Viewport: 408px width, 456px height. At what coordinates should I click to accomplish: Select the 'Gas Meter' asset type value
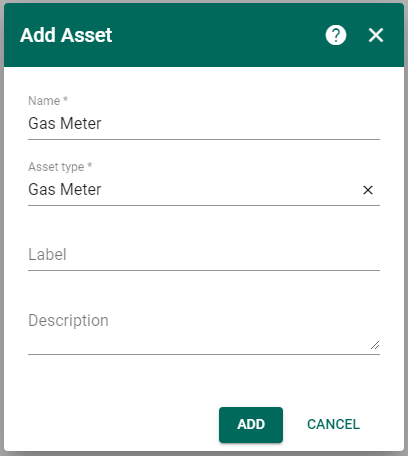(x=65, y=190)
